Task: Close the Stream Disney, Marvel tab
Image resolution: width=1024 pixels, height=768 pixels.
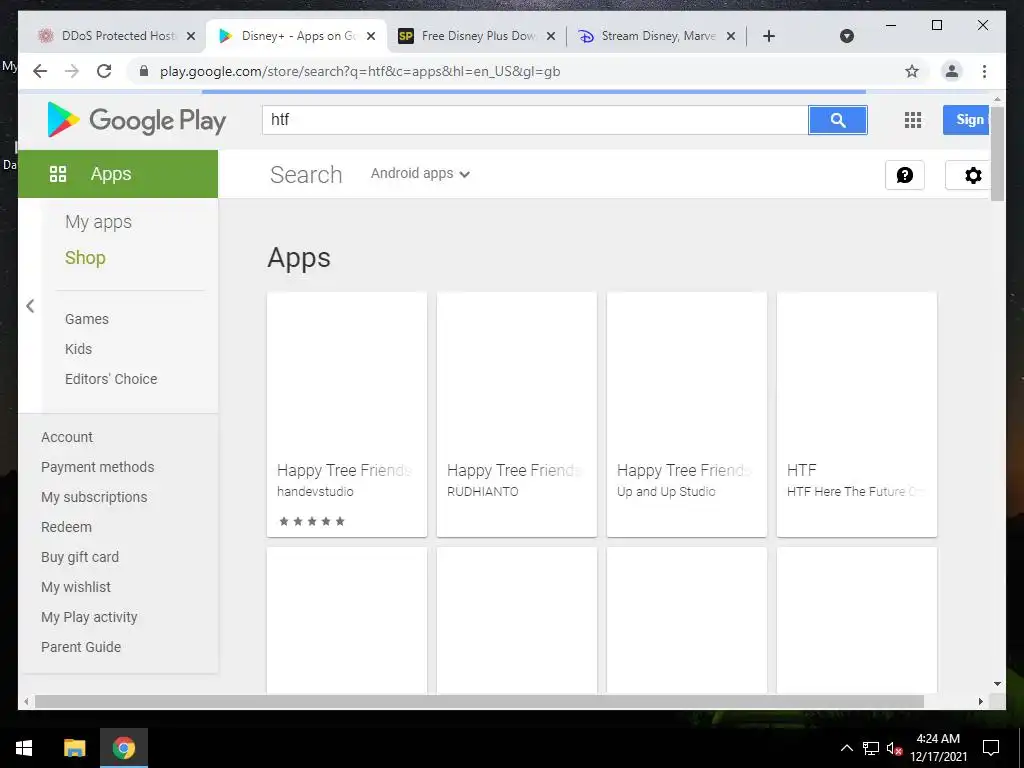Action: coord(731,36)
